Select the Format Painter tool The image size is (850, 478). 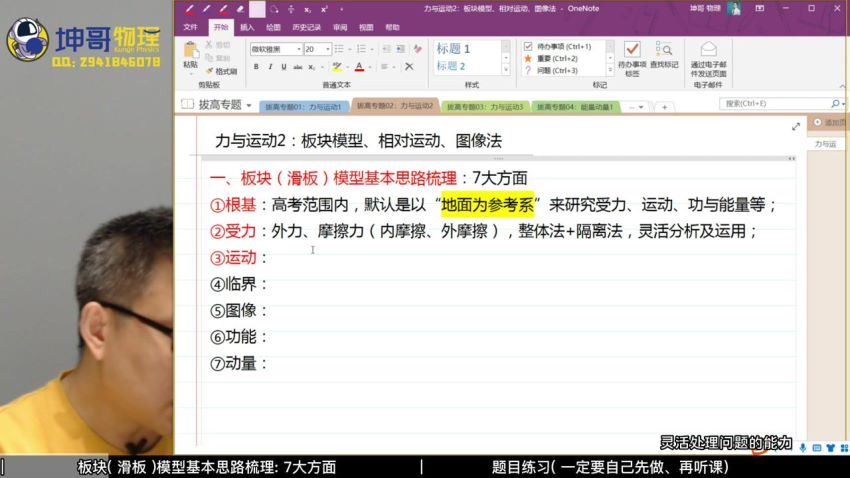pos(221,71)
